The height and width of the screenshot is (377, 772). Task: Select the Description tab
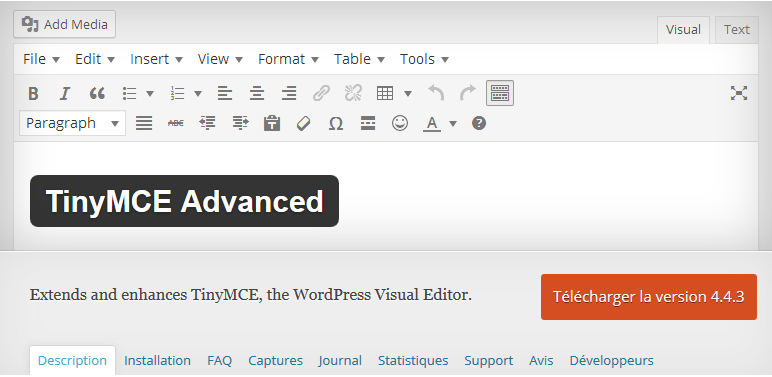pyautogui.click(x=72, y=361)
